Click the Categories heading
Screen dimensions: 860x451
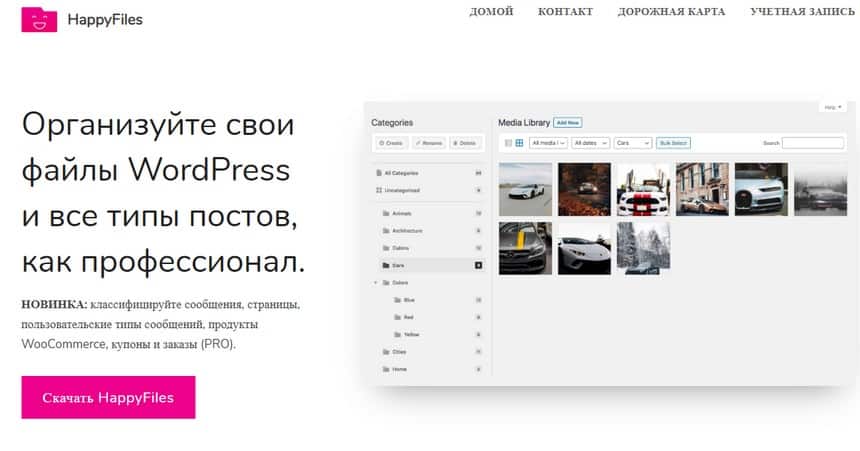tap(392, 123)
